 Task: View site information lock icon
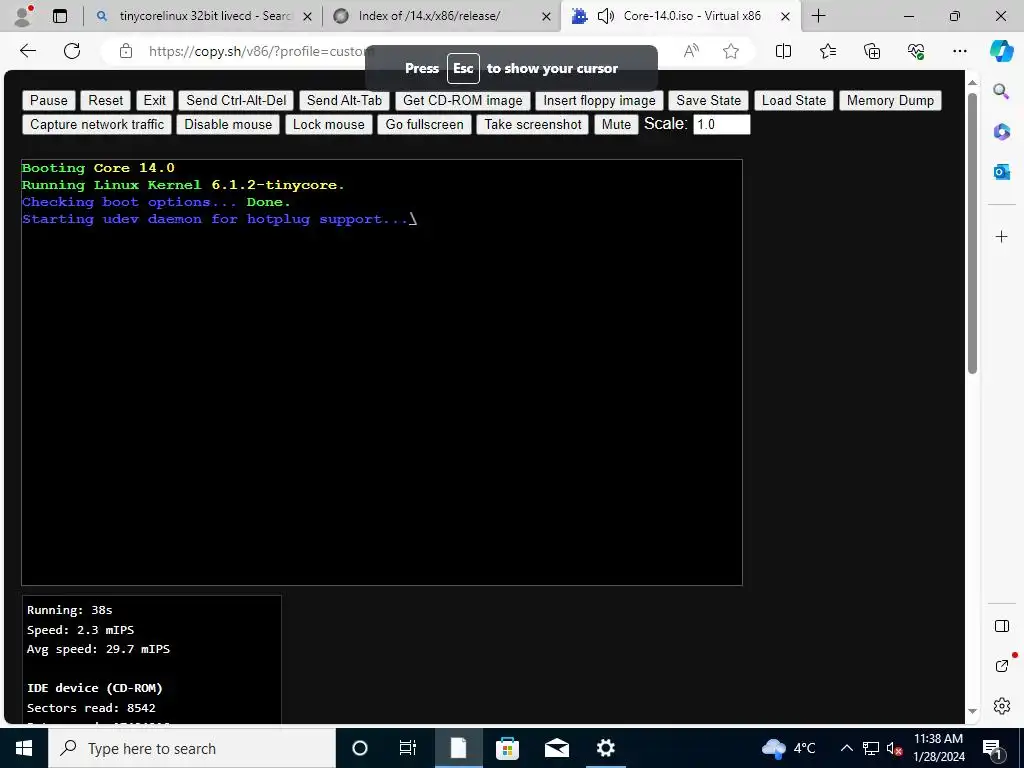coord(125,51)
